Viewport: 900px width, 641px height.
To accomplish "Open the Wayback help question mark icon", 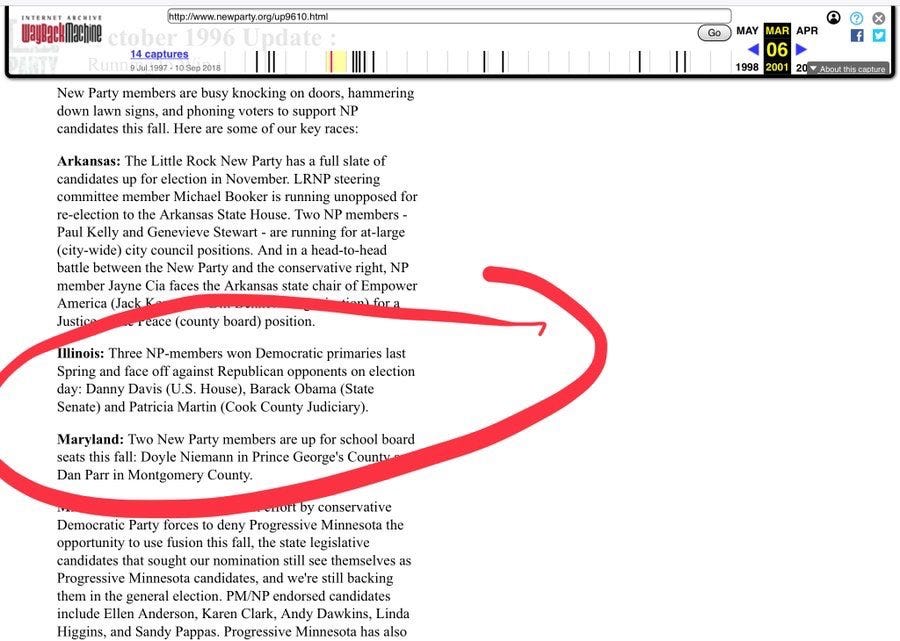I will 856,18.
